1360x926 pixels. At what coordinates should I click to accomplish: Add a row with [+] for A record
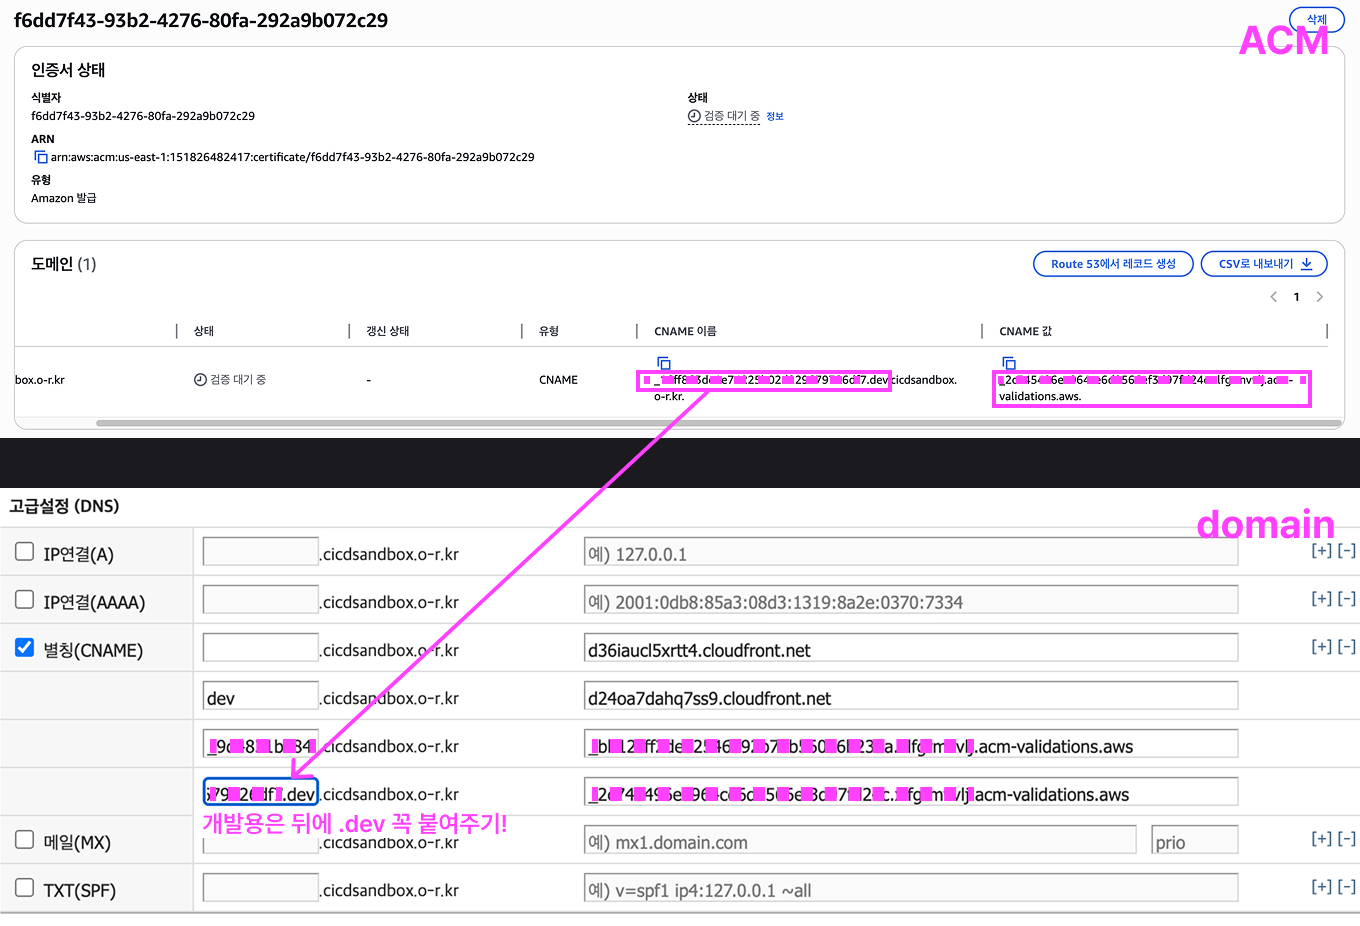coord(1321,551)
